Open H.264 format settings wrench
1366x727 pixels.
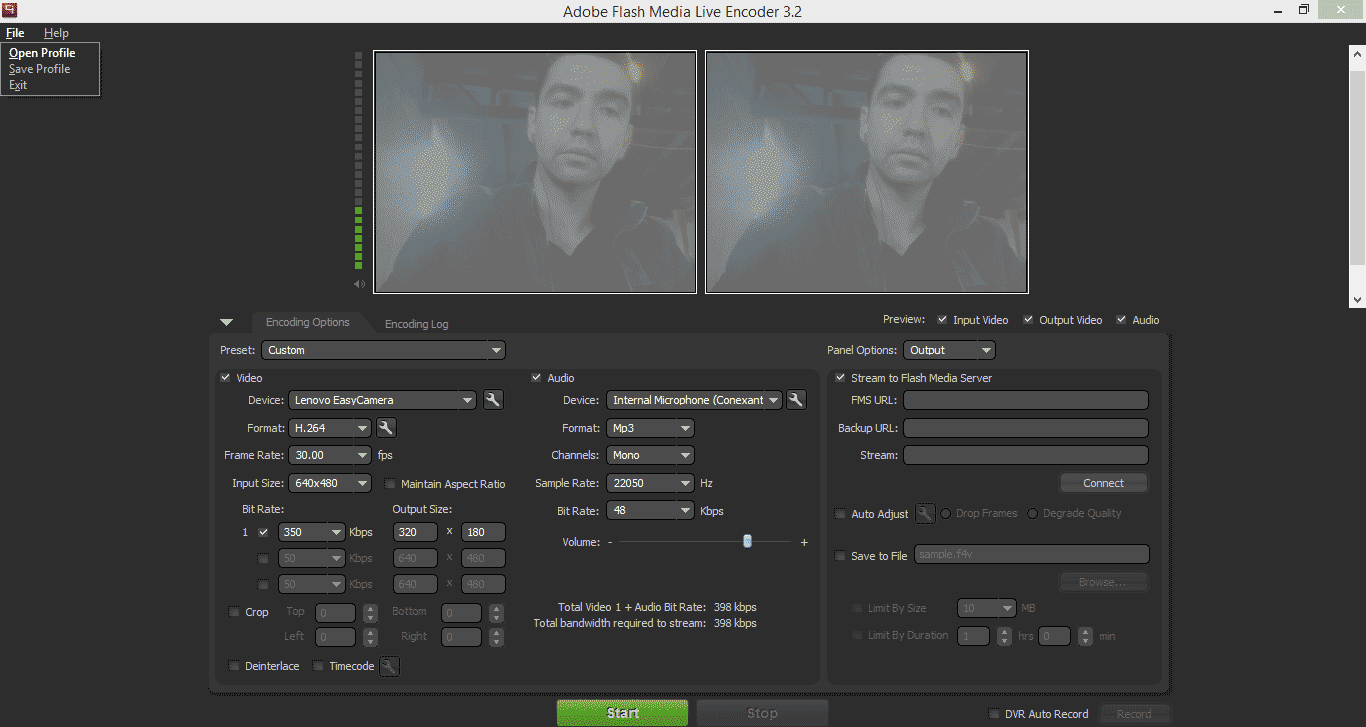(386, 428)
